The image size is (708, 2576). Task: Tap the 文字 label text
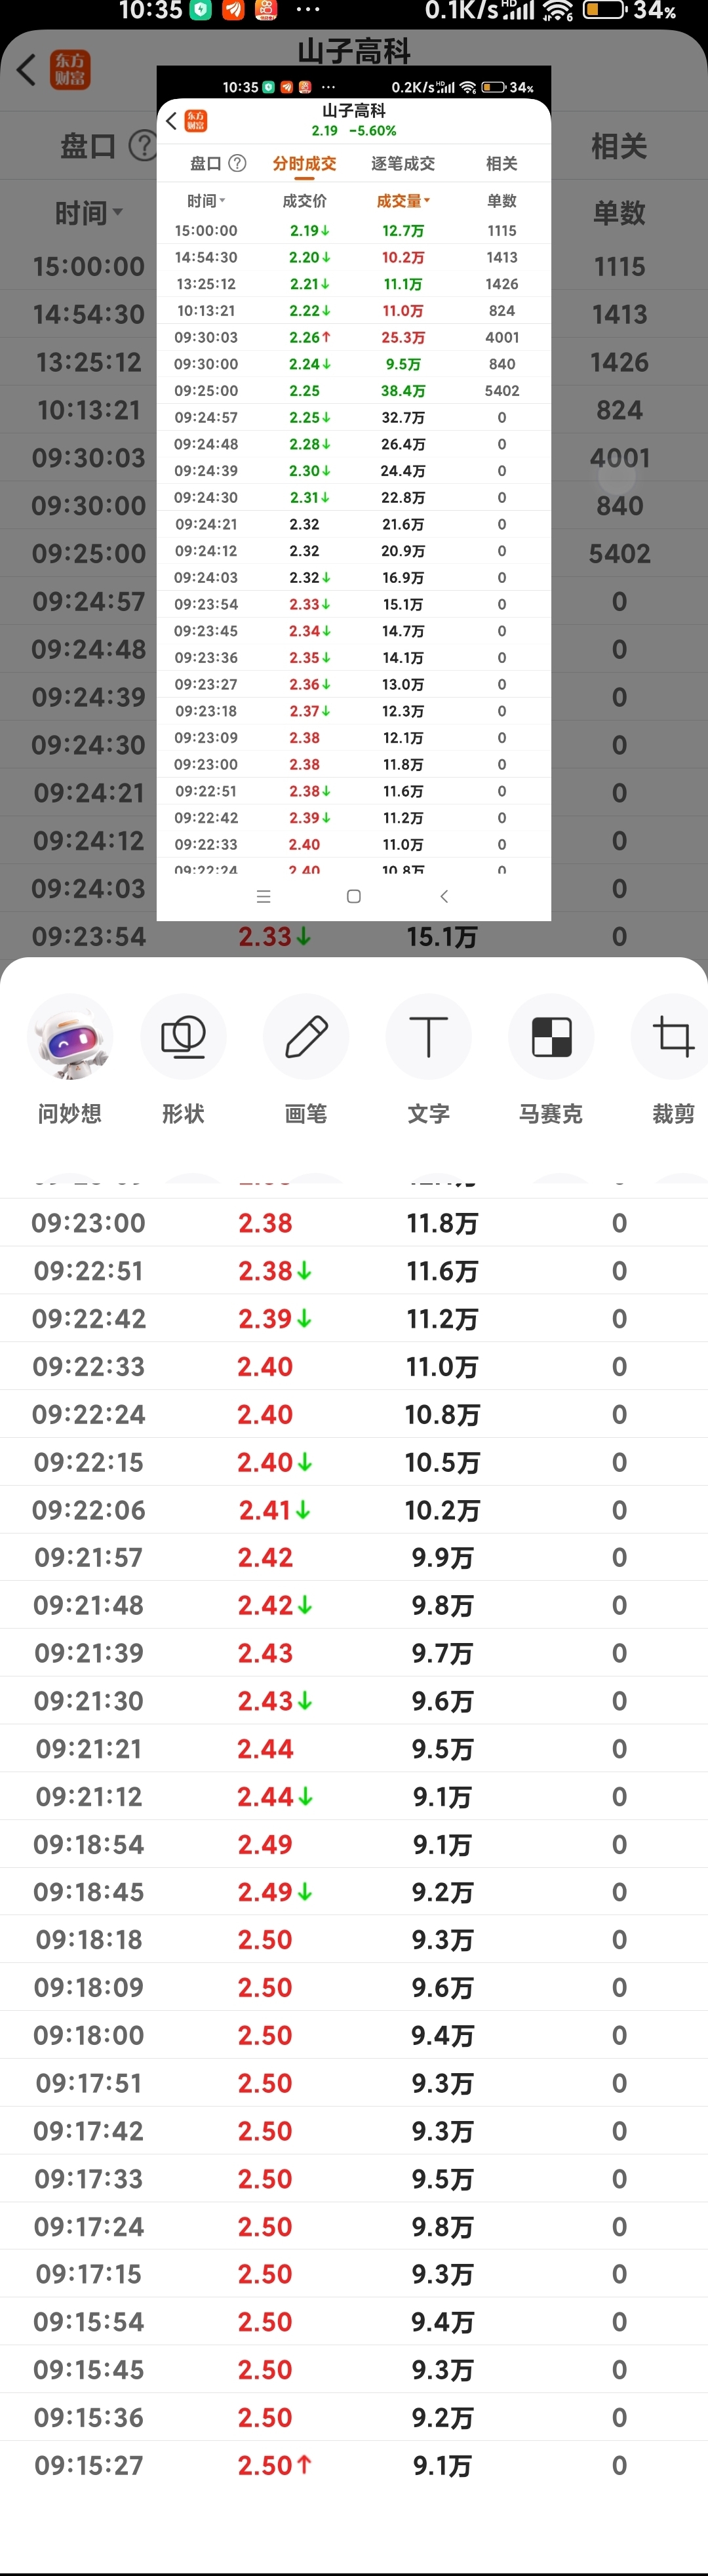point(429,1113)
